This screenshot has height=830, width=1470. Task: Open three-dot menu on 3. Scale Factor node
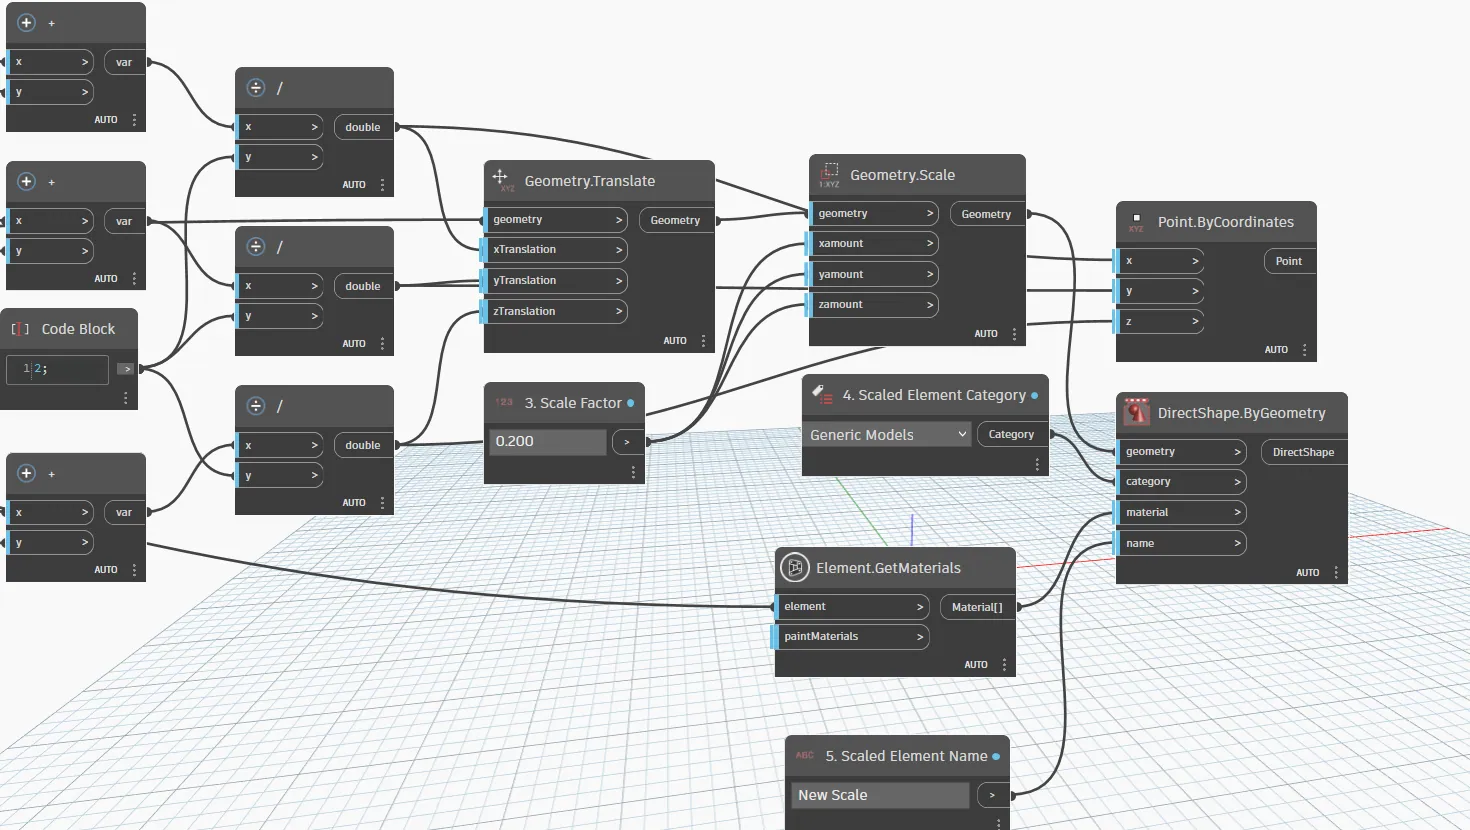(633, 472)
